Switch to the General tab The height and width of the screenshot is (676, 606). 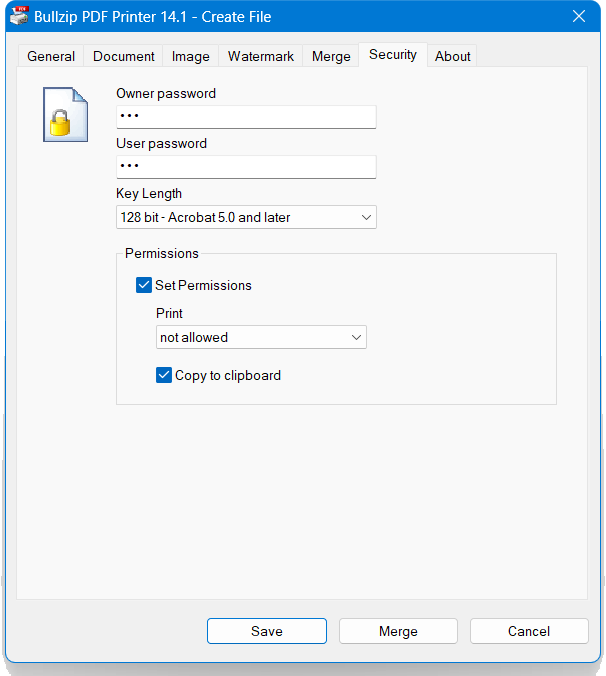(x=51, y=56)
